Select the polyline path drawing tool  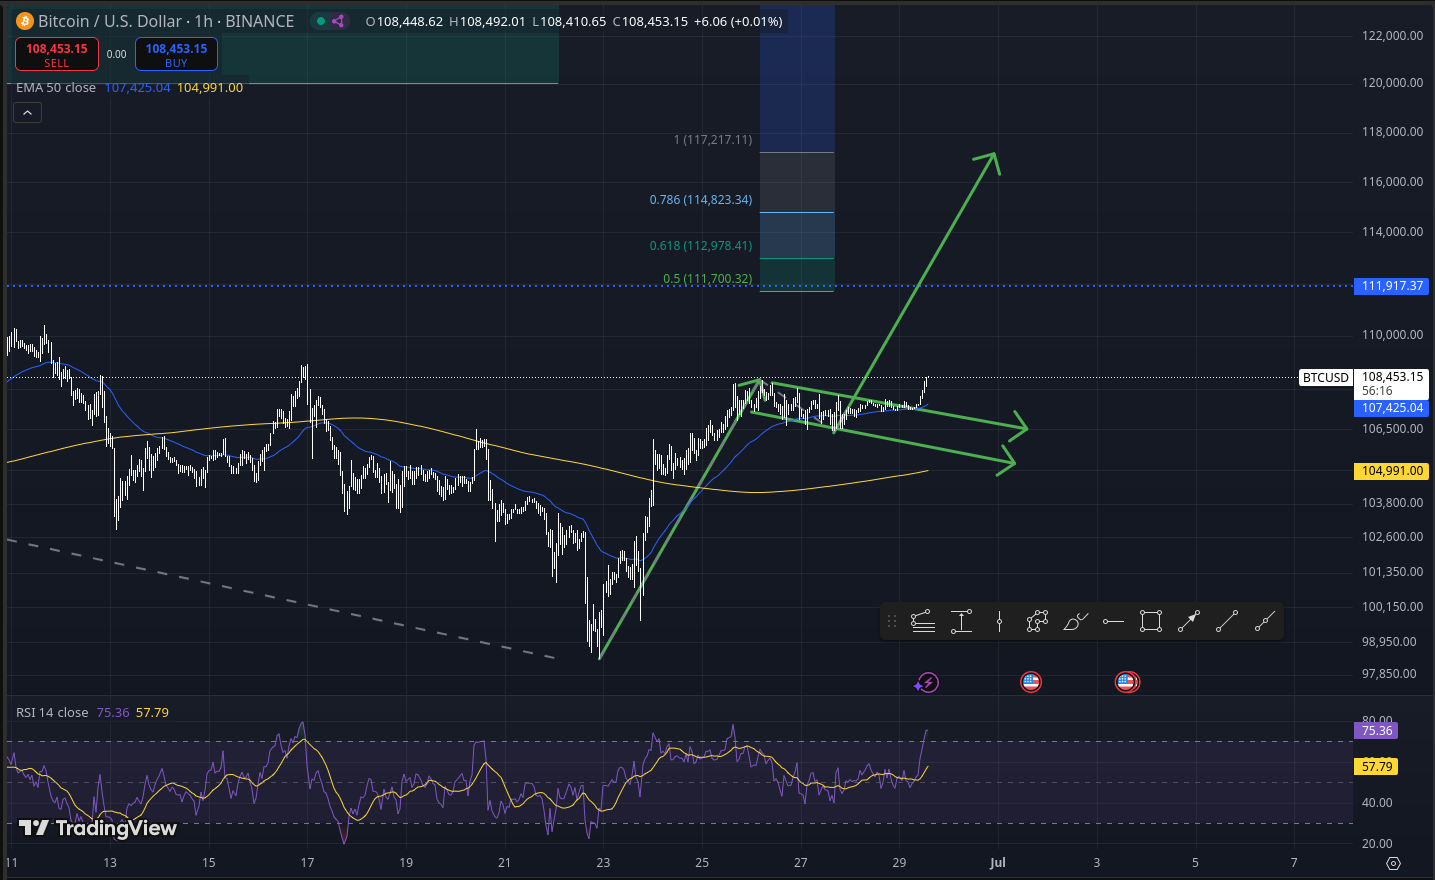1037,622
